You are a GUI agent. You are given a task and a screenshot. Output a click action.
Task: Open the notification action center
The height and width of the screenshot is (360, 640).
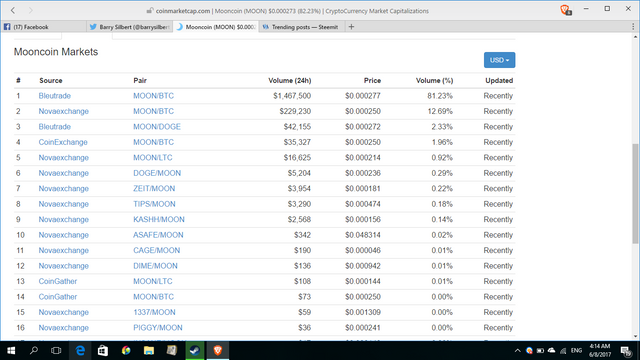[x=626, y=351]
